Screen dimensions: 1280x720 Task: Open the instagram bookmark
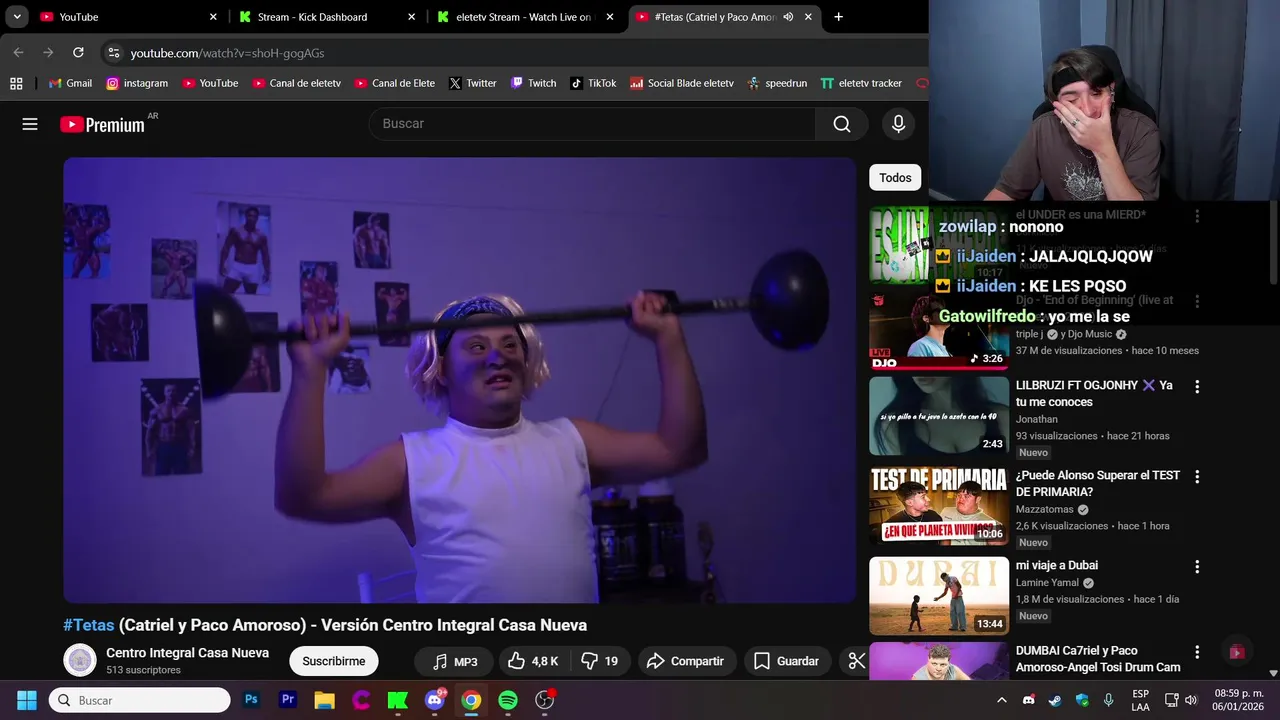[x=136, y=83]
